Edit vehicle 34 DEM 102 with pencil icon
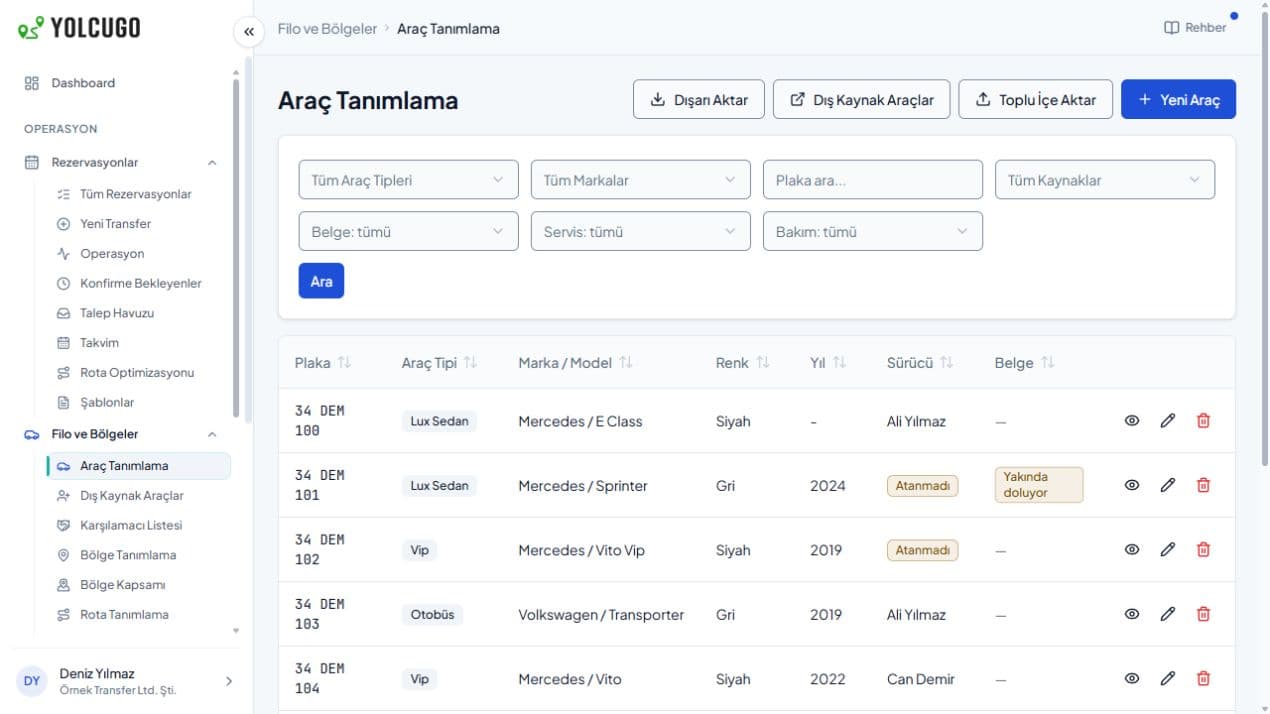 tap(1167, 549)
